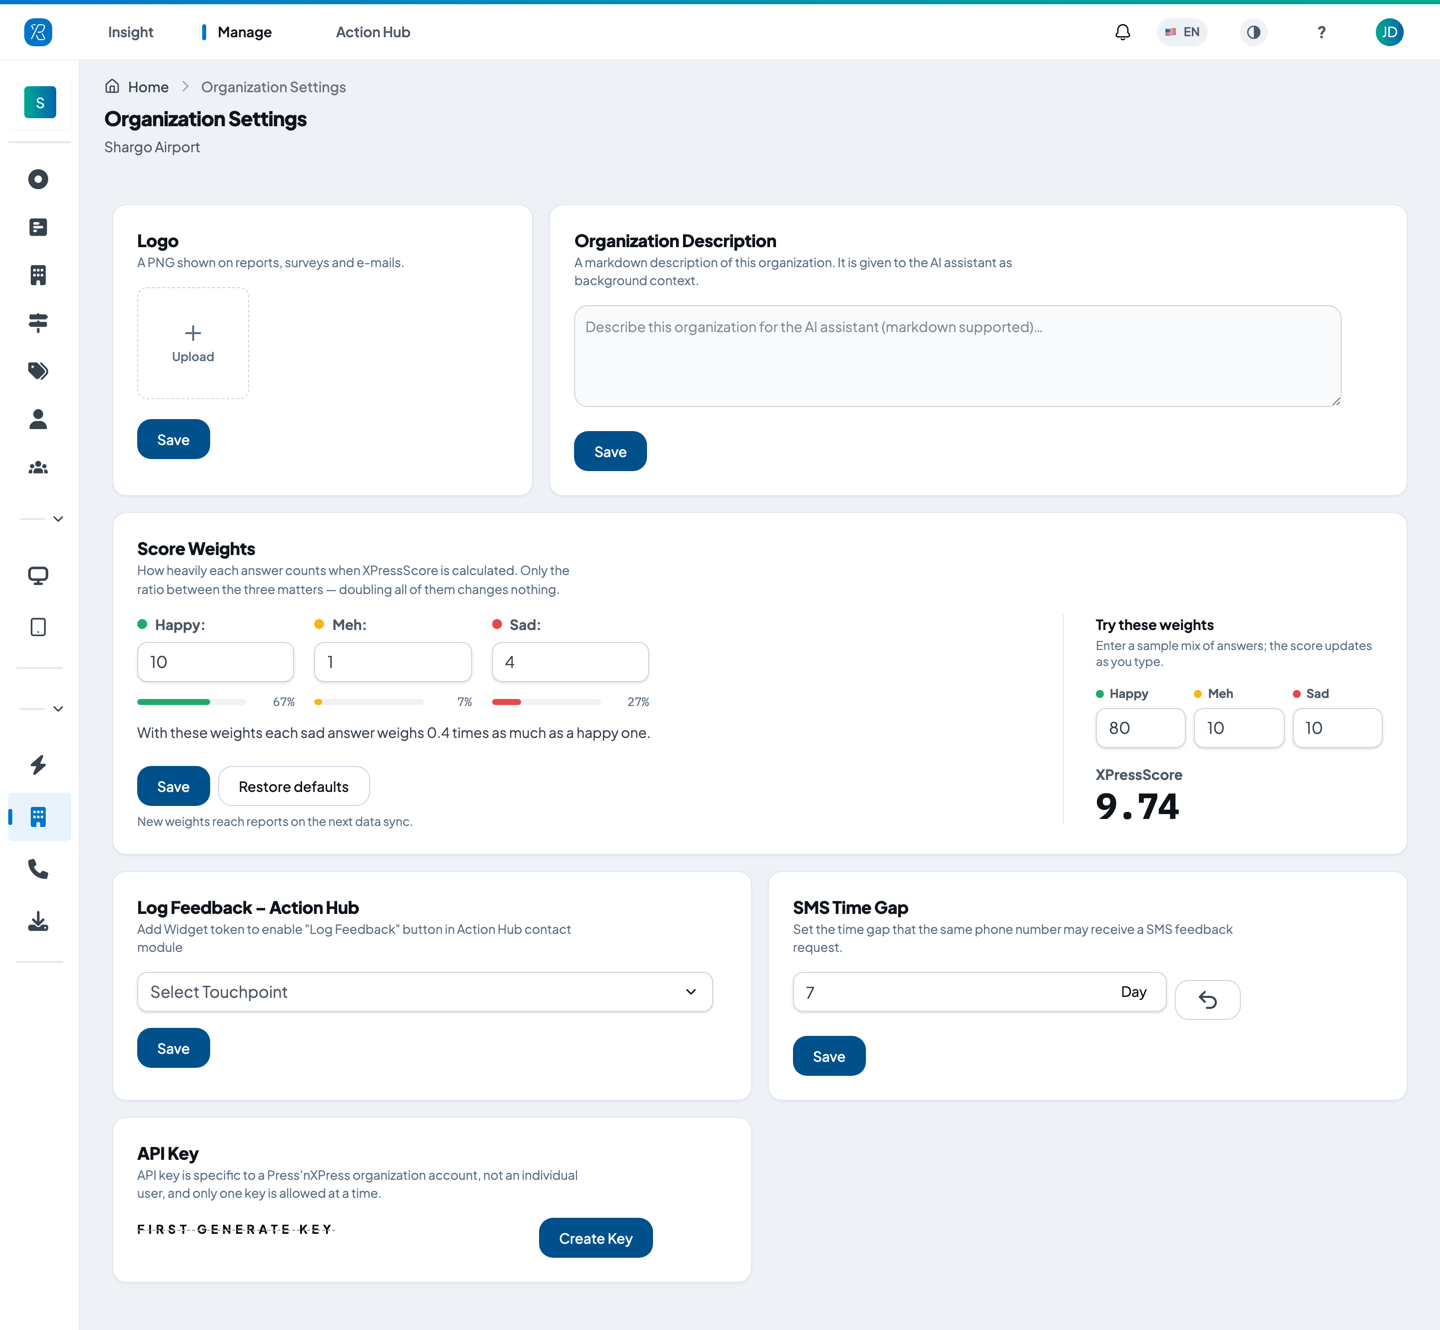Expand the first collapsed sidebar section
This screenshot has height=1330, width=1440.
tap(58, 519)
